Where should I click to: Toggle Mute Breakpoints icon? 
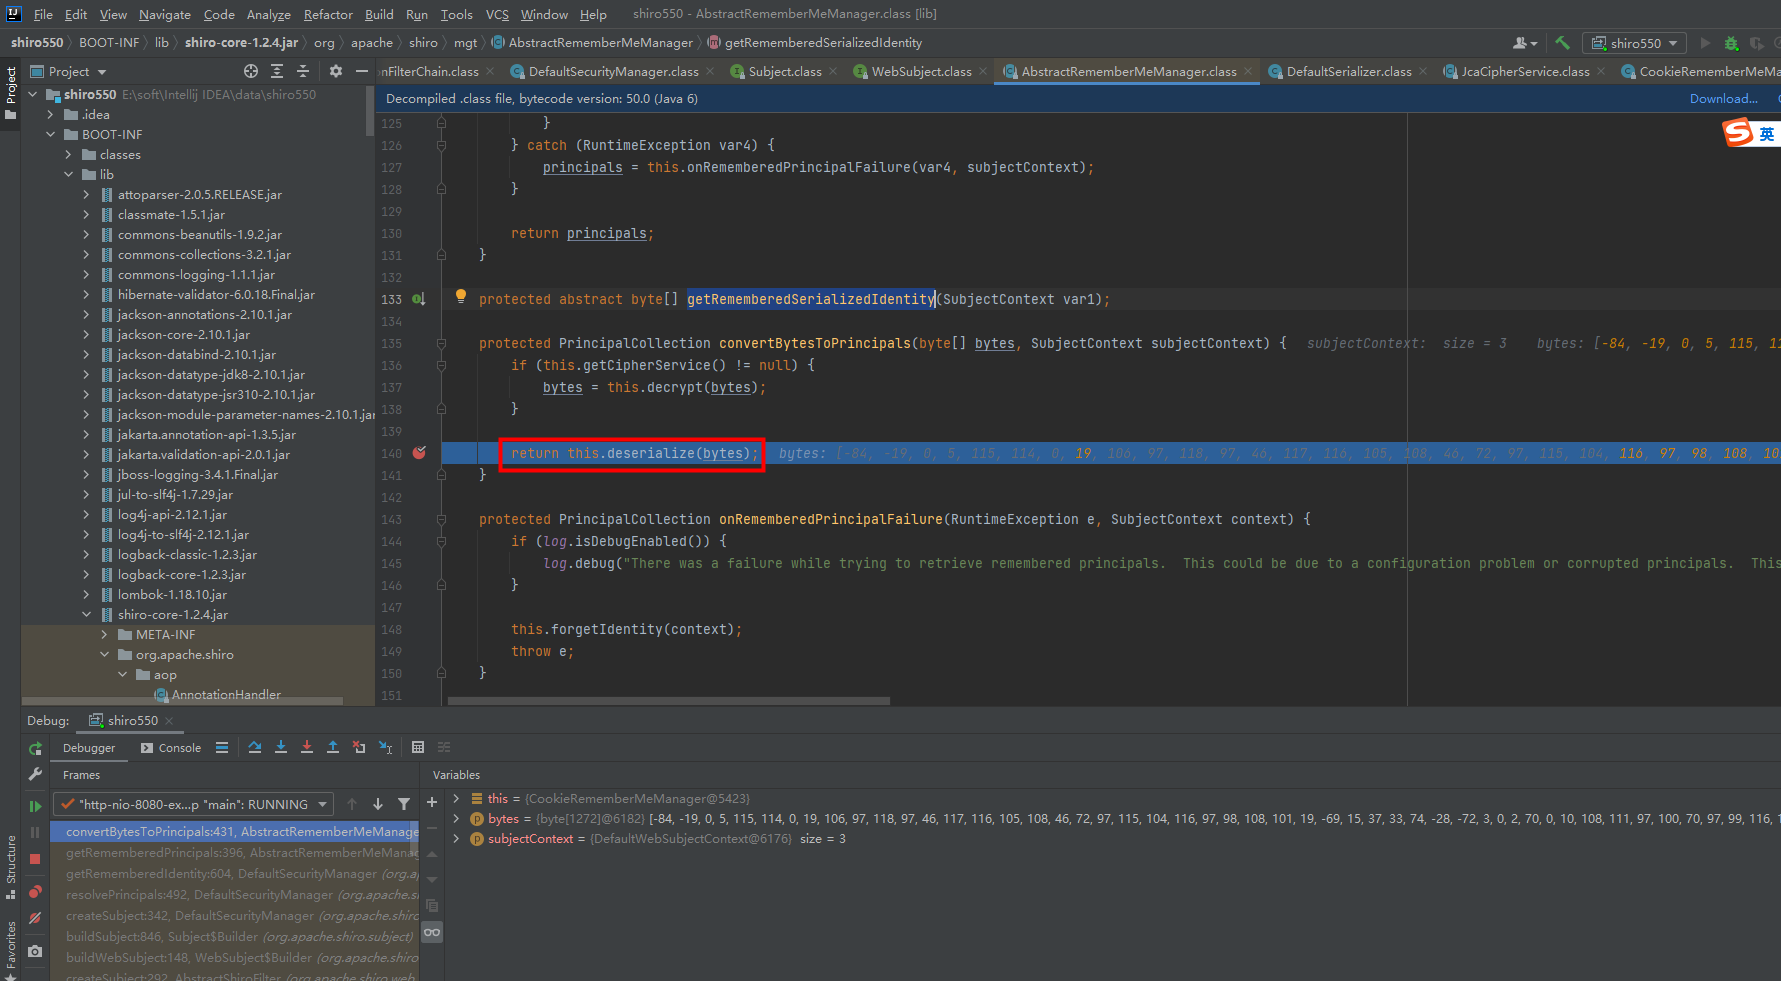[x=35, y=918]
